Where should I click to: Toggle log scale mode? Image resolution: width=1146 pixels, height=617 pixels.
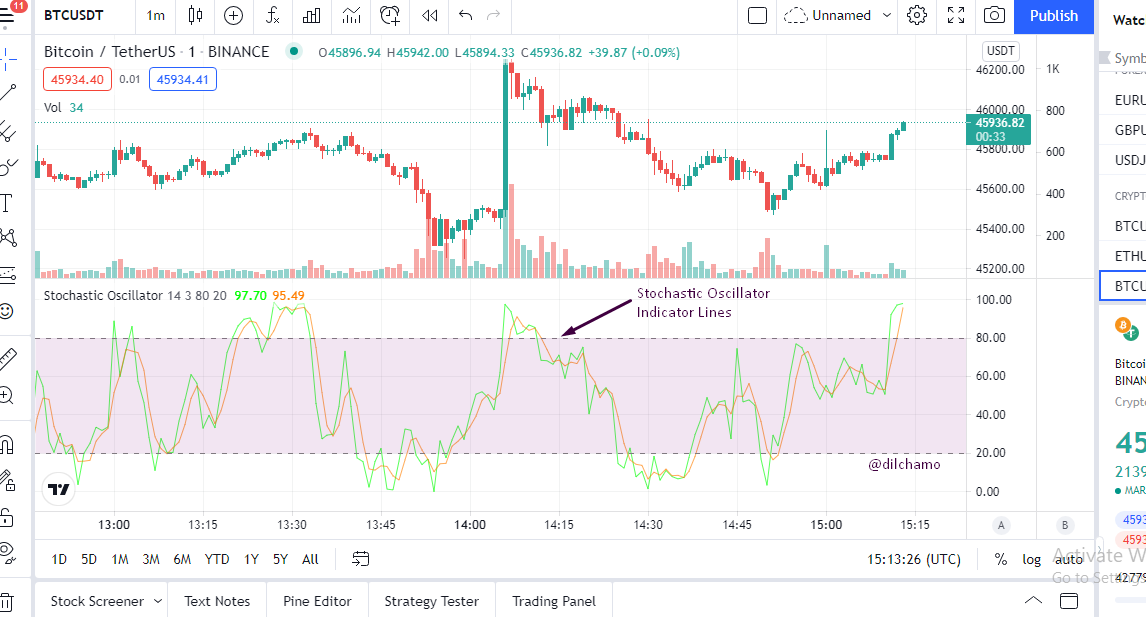tap(1031, 559)
